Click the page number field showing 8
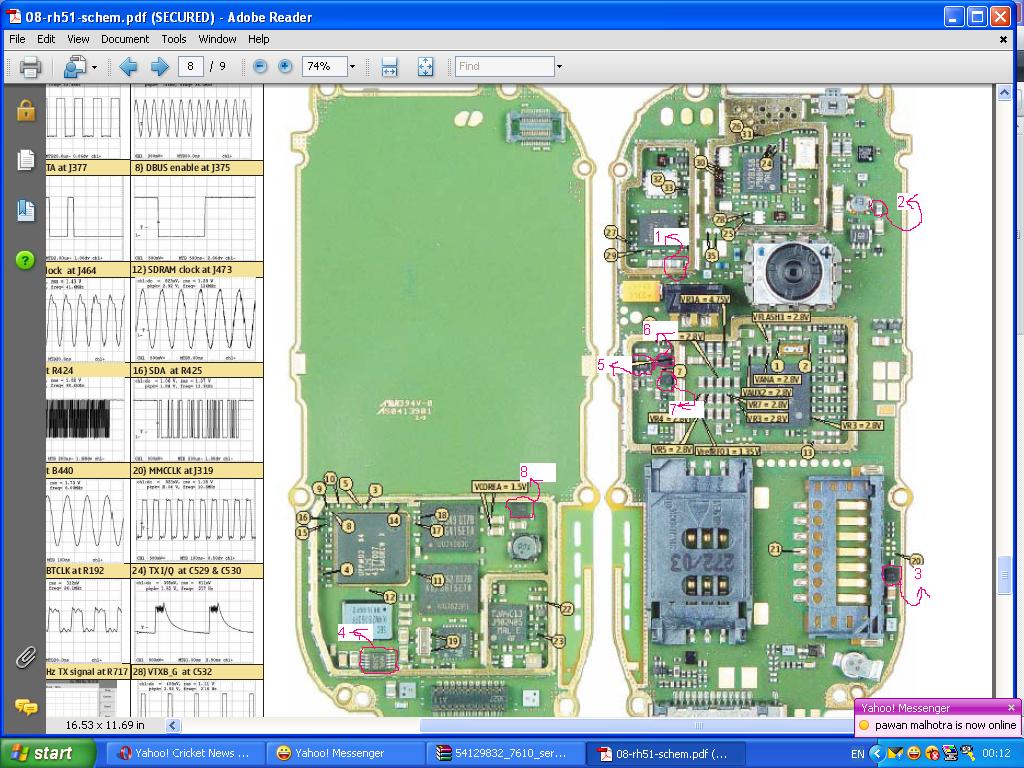This screenshot has height=768, width=1024. (190, 66)
